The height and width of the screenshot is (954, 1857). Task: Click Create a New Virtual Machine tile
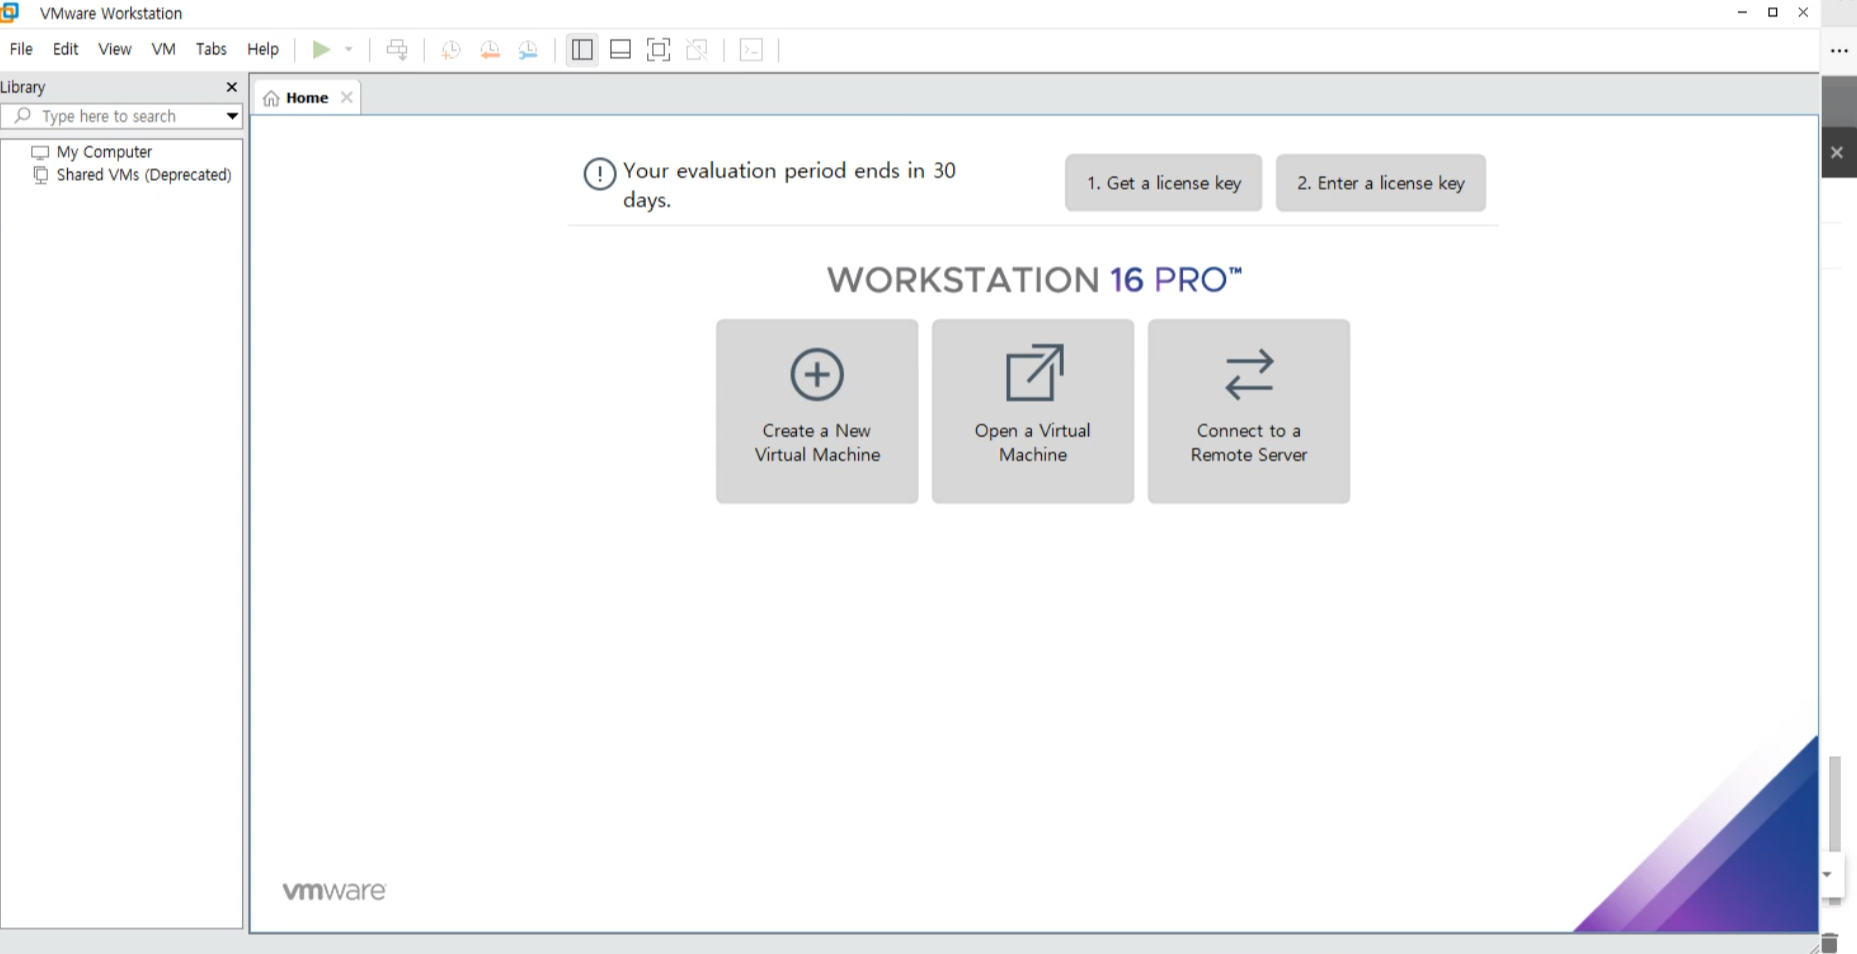[817, 411]
